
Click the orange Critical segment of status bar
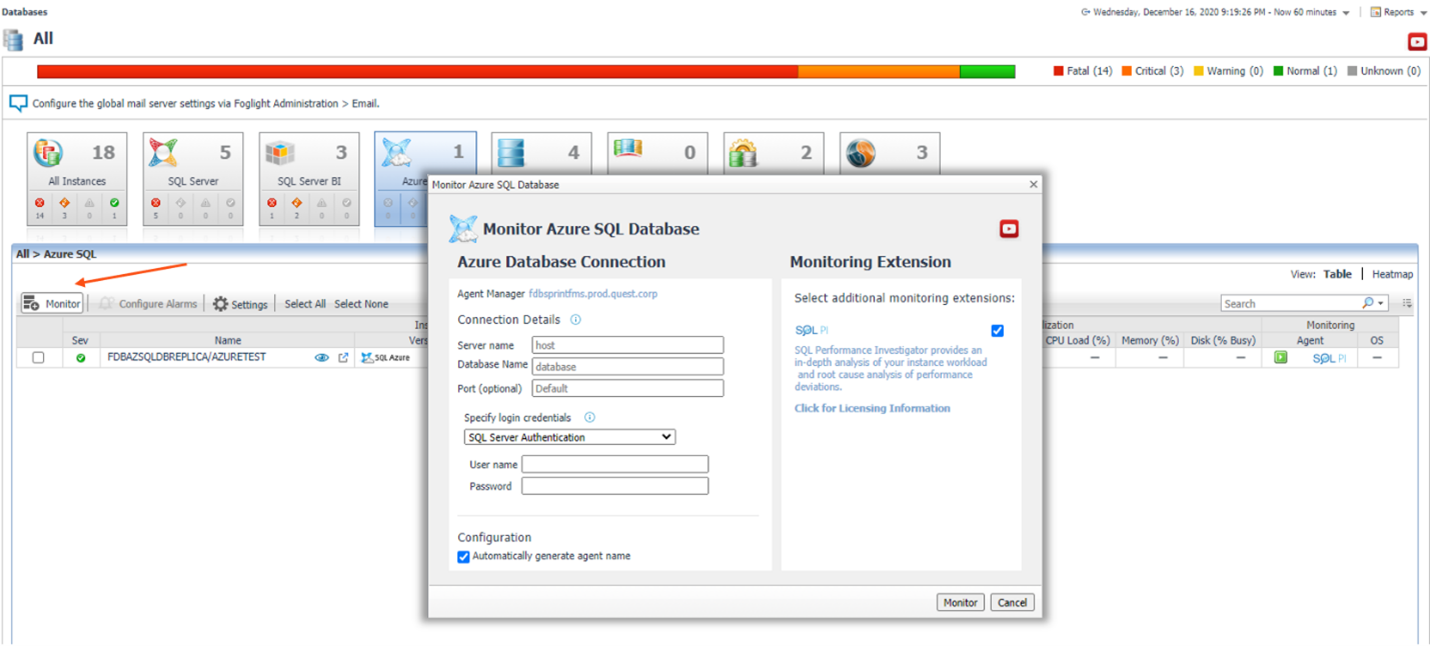[x=879, y=72]
